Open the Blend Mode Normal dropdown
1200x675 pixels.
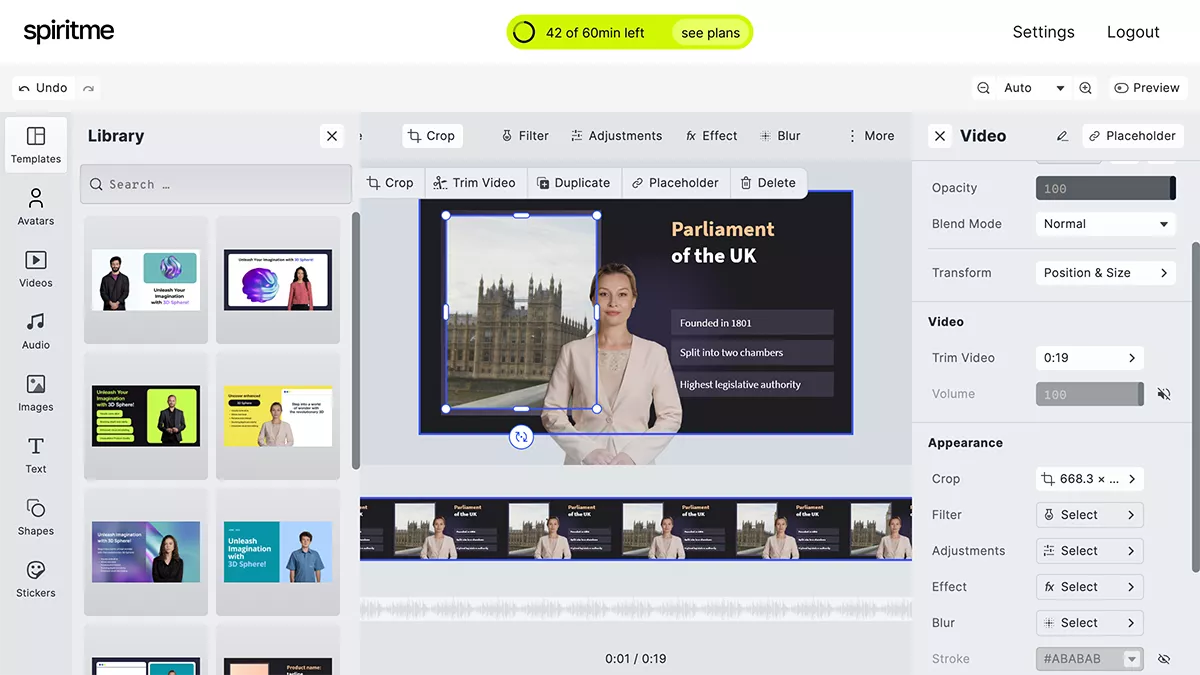coord(1105,224)
